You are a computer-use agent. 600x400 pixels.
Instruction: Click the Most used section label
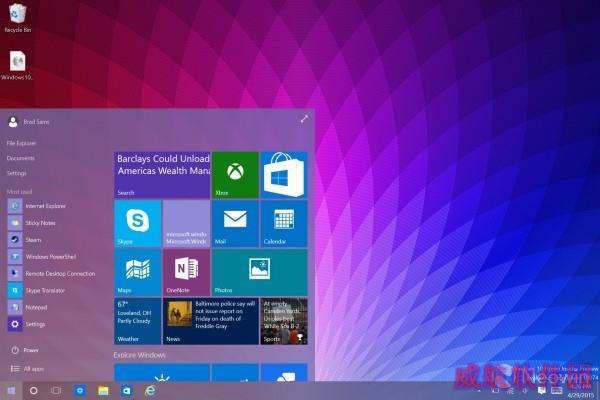(19, 191)
